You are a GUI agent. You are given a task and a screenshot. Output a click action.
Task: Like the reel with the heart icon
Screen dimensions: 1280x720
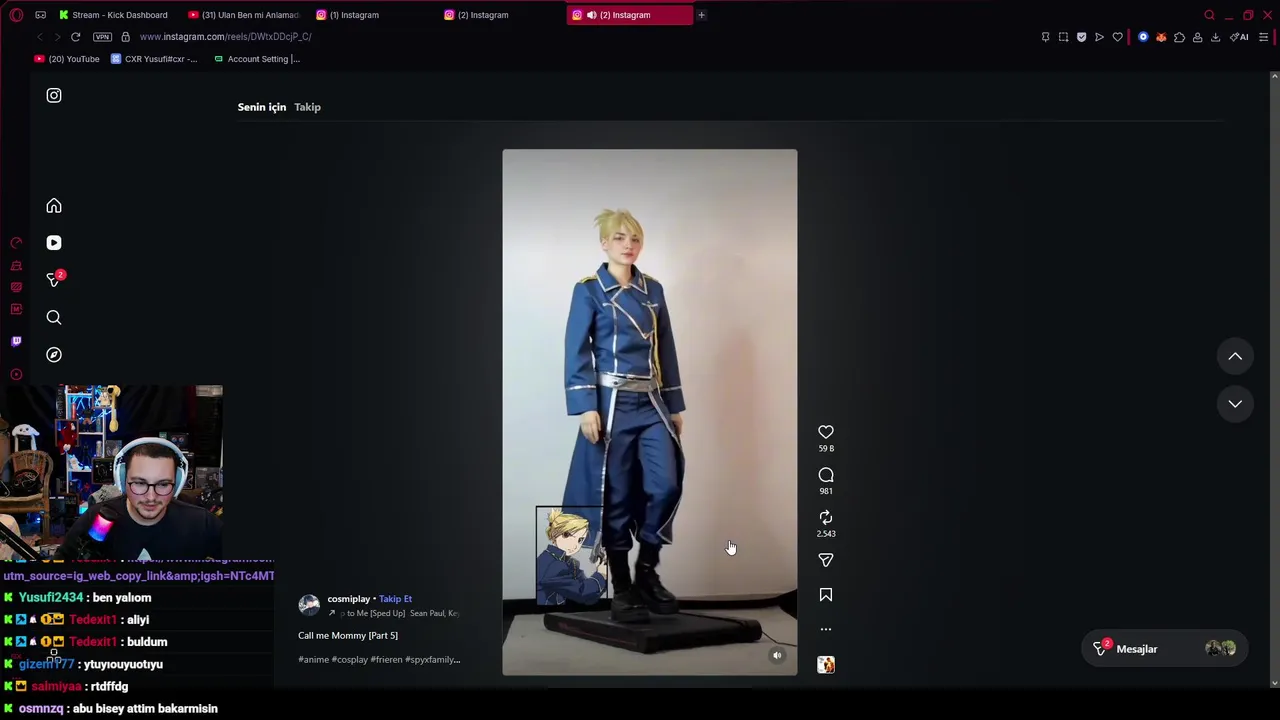(826, 432)
